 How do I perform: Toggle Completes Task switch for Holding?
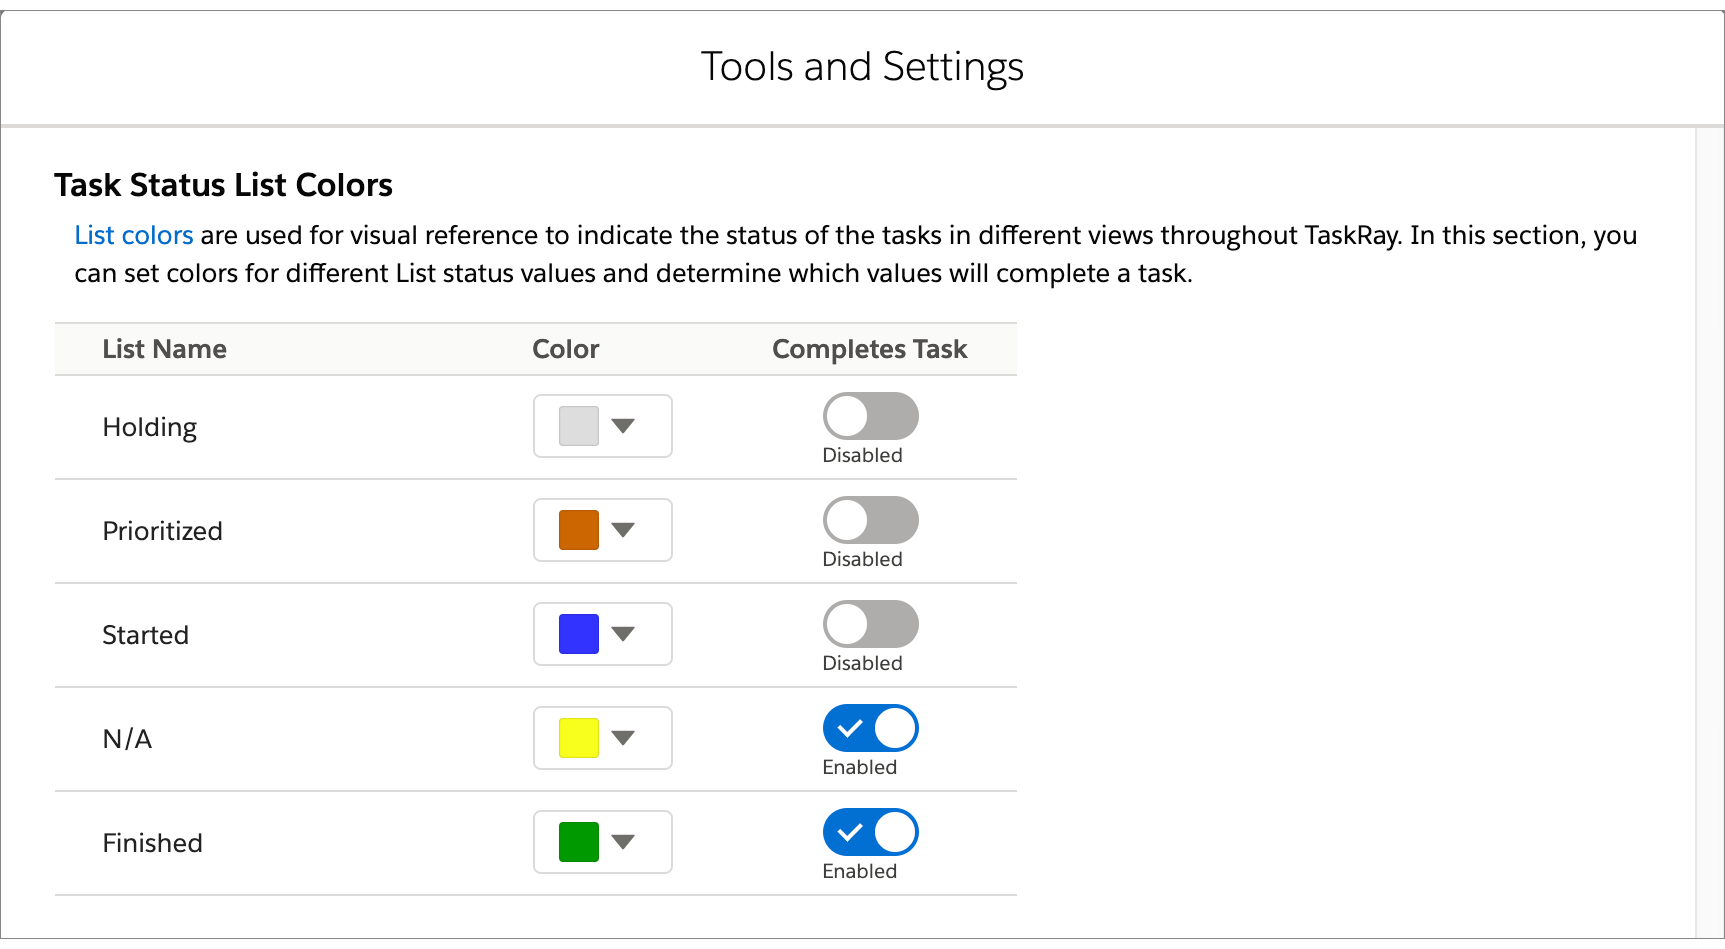coord(870,416)
